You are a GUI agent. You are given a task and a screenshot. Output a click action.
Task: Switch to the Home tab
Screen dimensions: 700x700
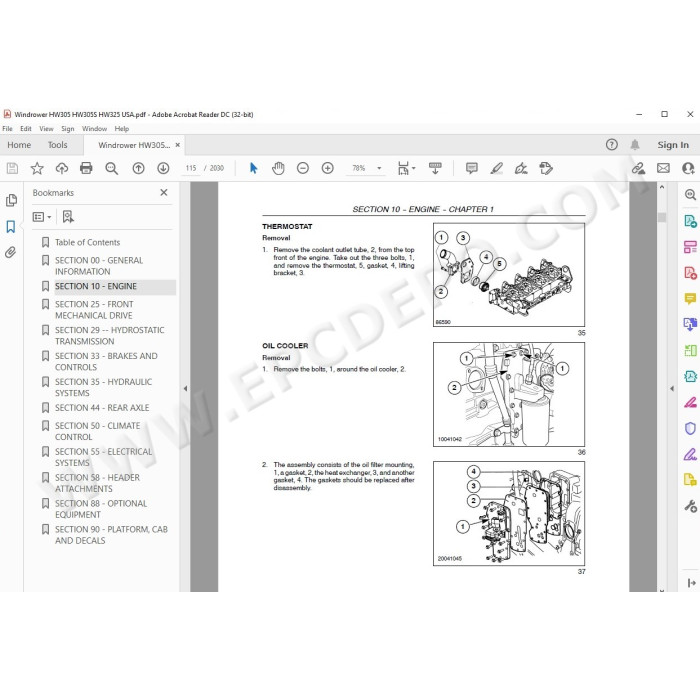pos(19,145)
